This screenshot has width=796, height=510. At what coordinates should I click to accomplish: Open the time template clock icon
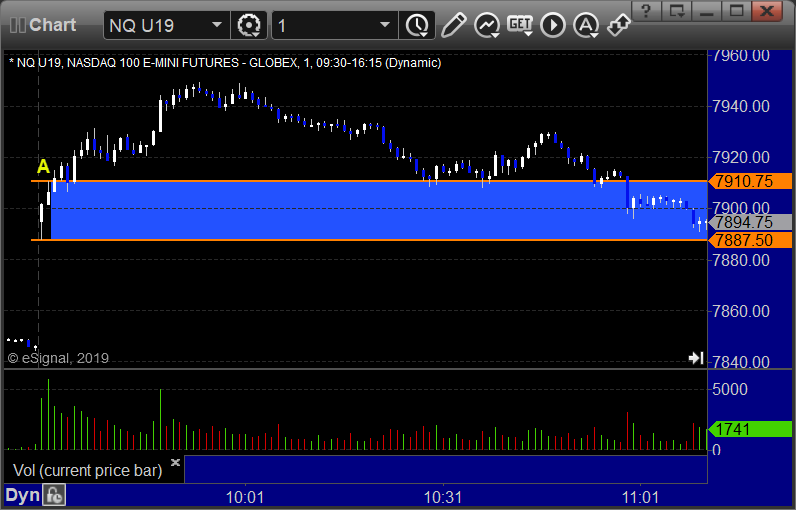click(417, 25)
